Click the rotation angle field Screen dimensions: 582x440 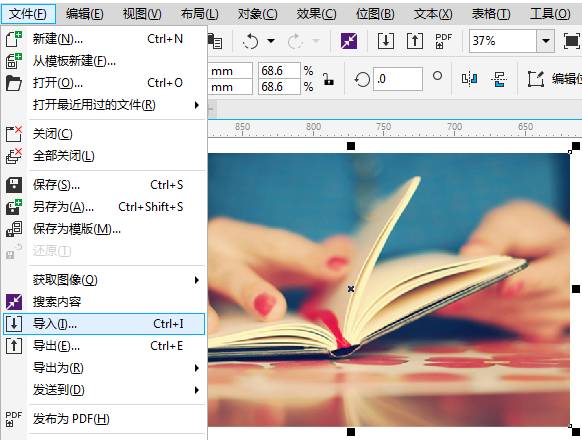coord(398,79)
